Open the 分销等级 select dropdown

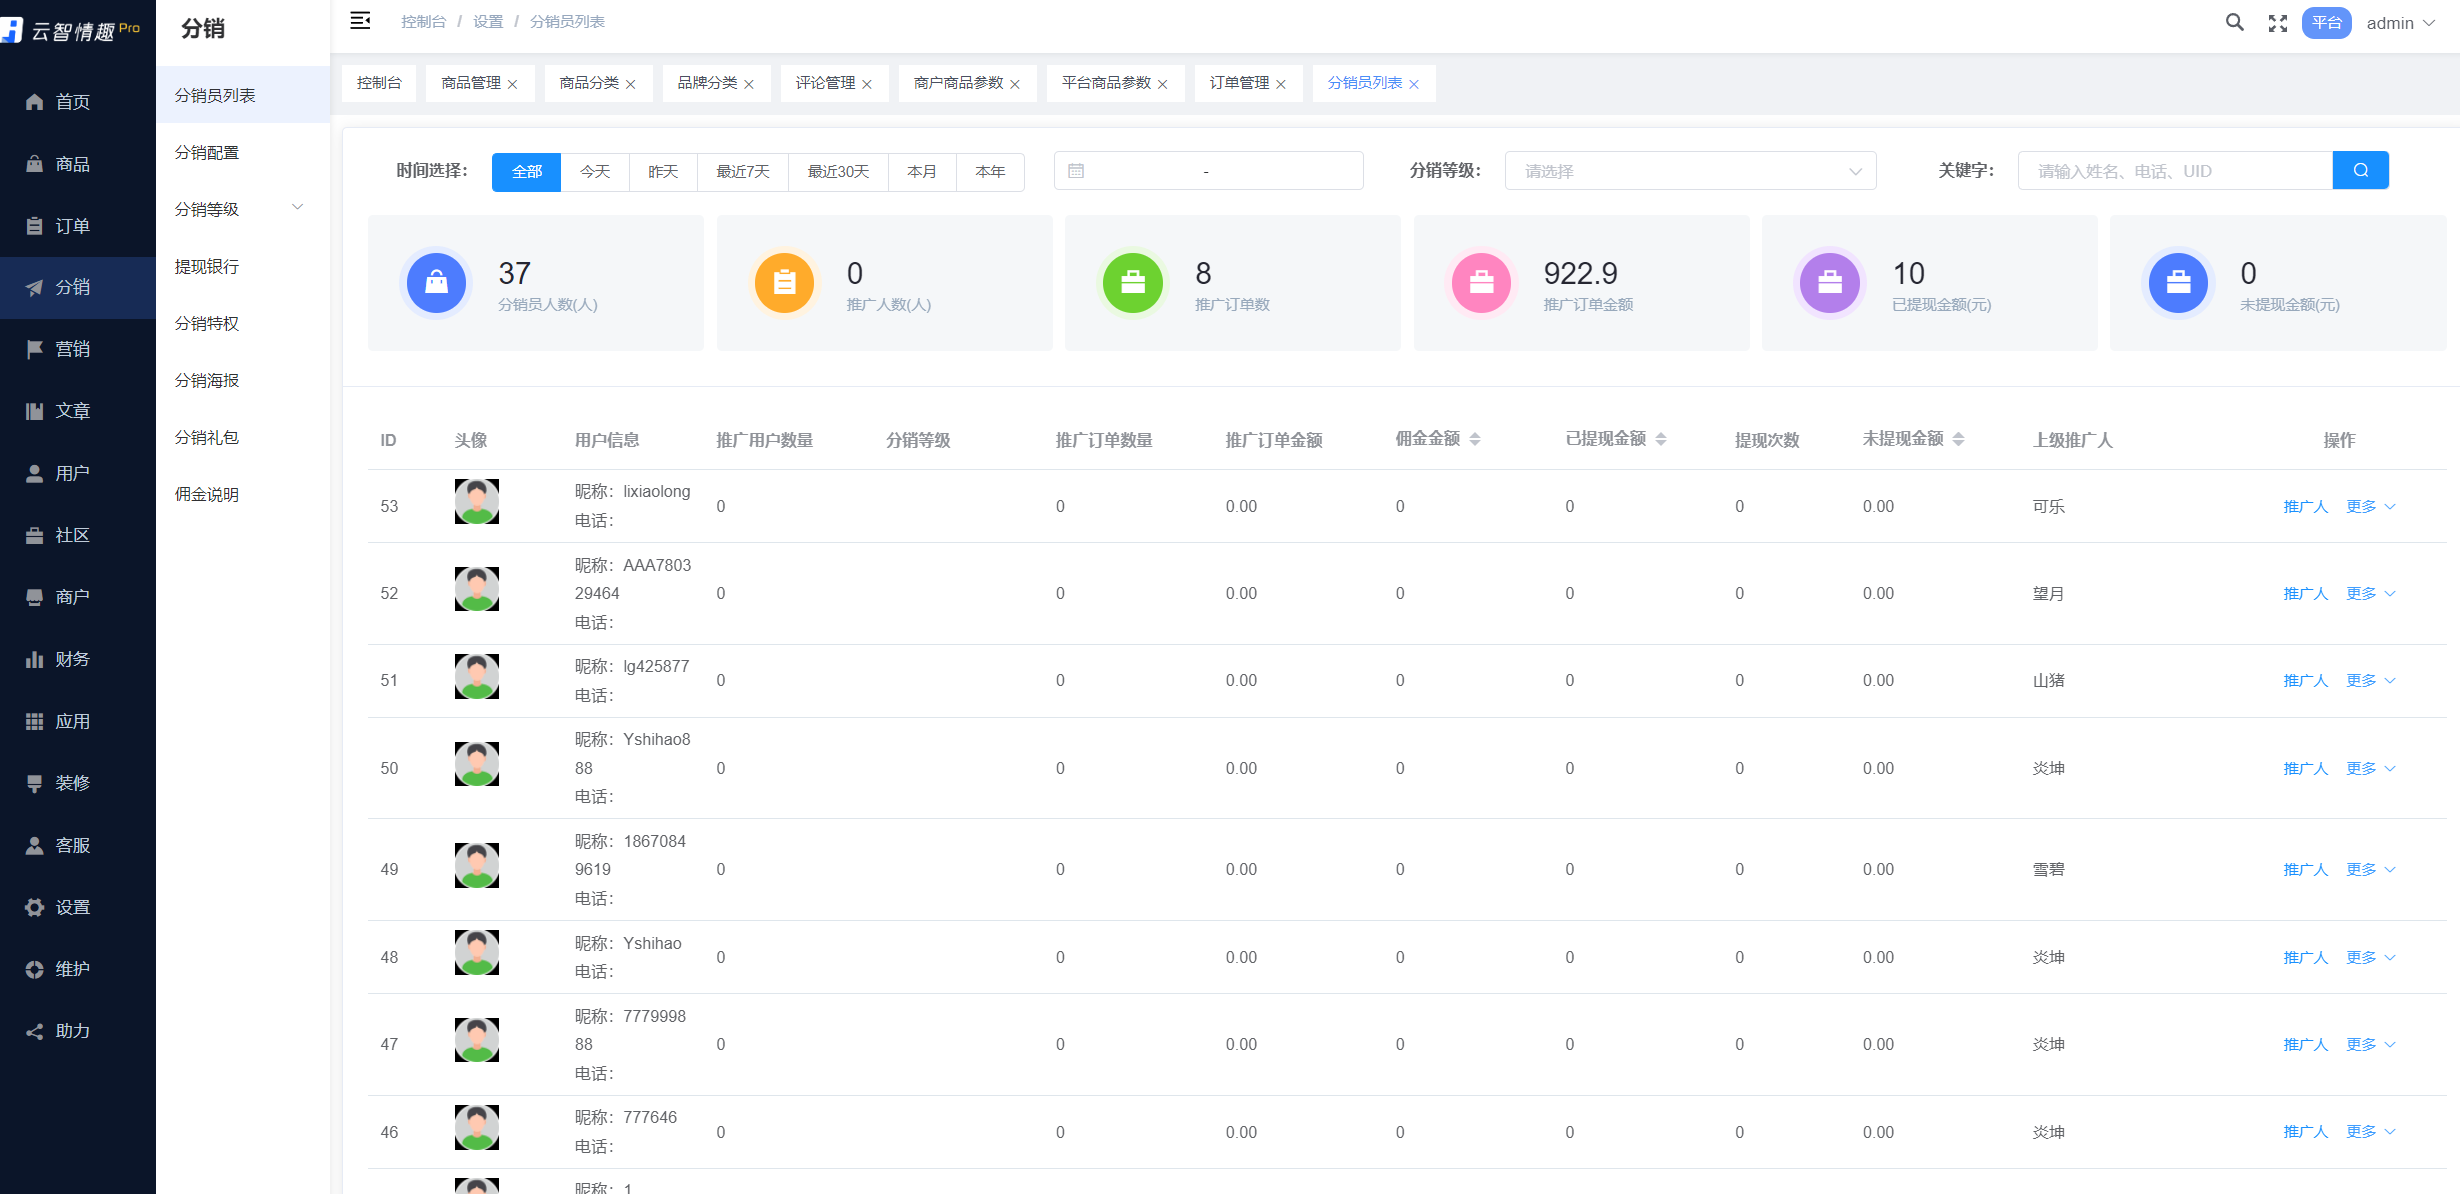coord(1690,171)
